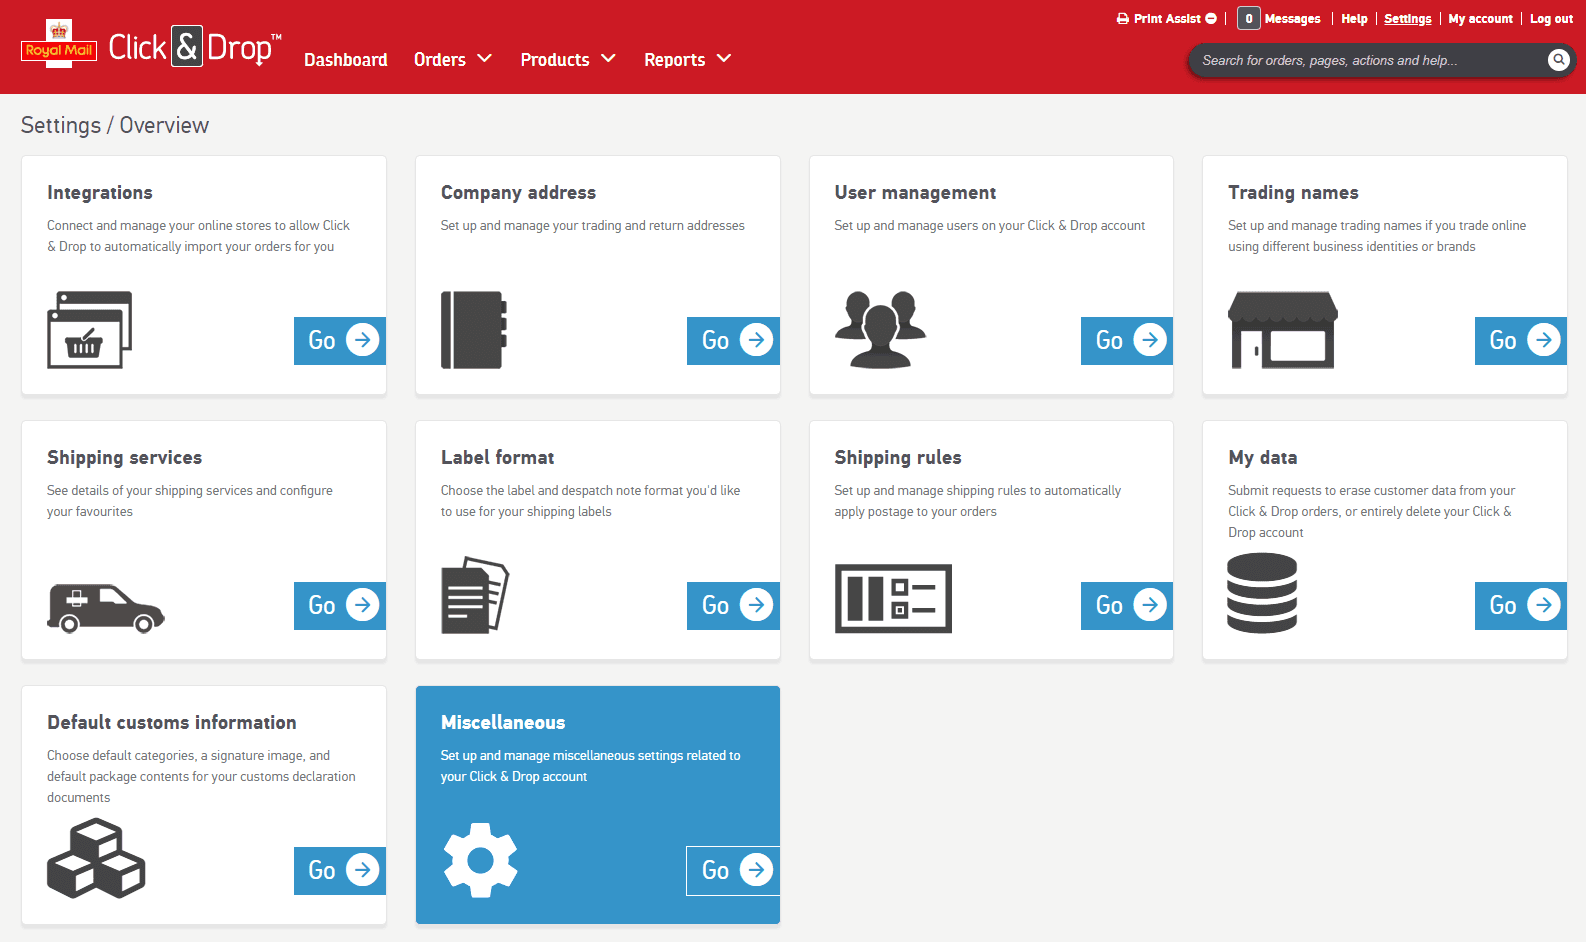Click the Label format documents icon
The image size is (1586, 942).
coord(475,595)
